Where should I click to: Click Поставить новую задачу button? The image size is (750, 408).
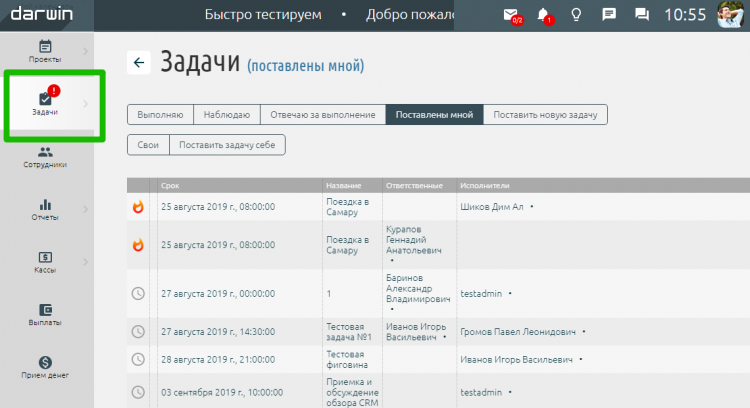click(x=545, y=115)
